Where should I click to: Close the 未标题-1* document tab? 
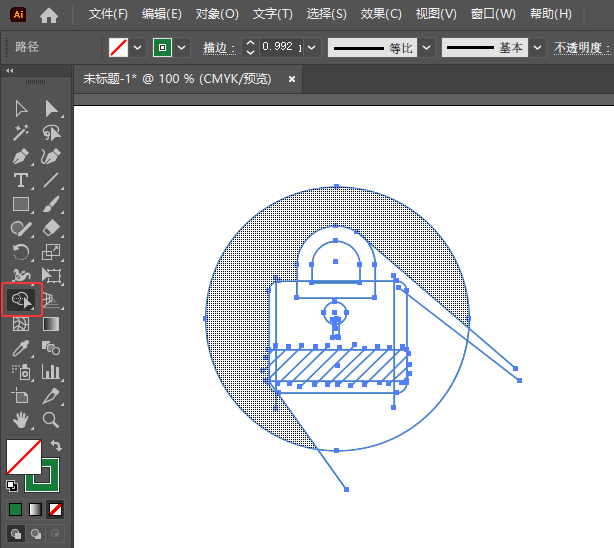(x=292, y=79)
